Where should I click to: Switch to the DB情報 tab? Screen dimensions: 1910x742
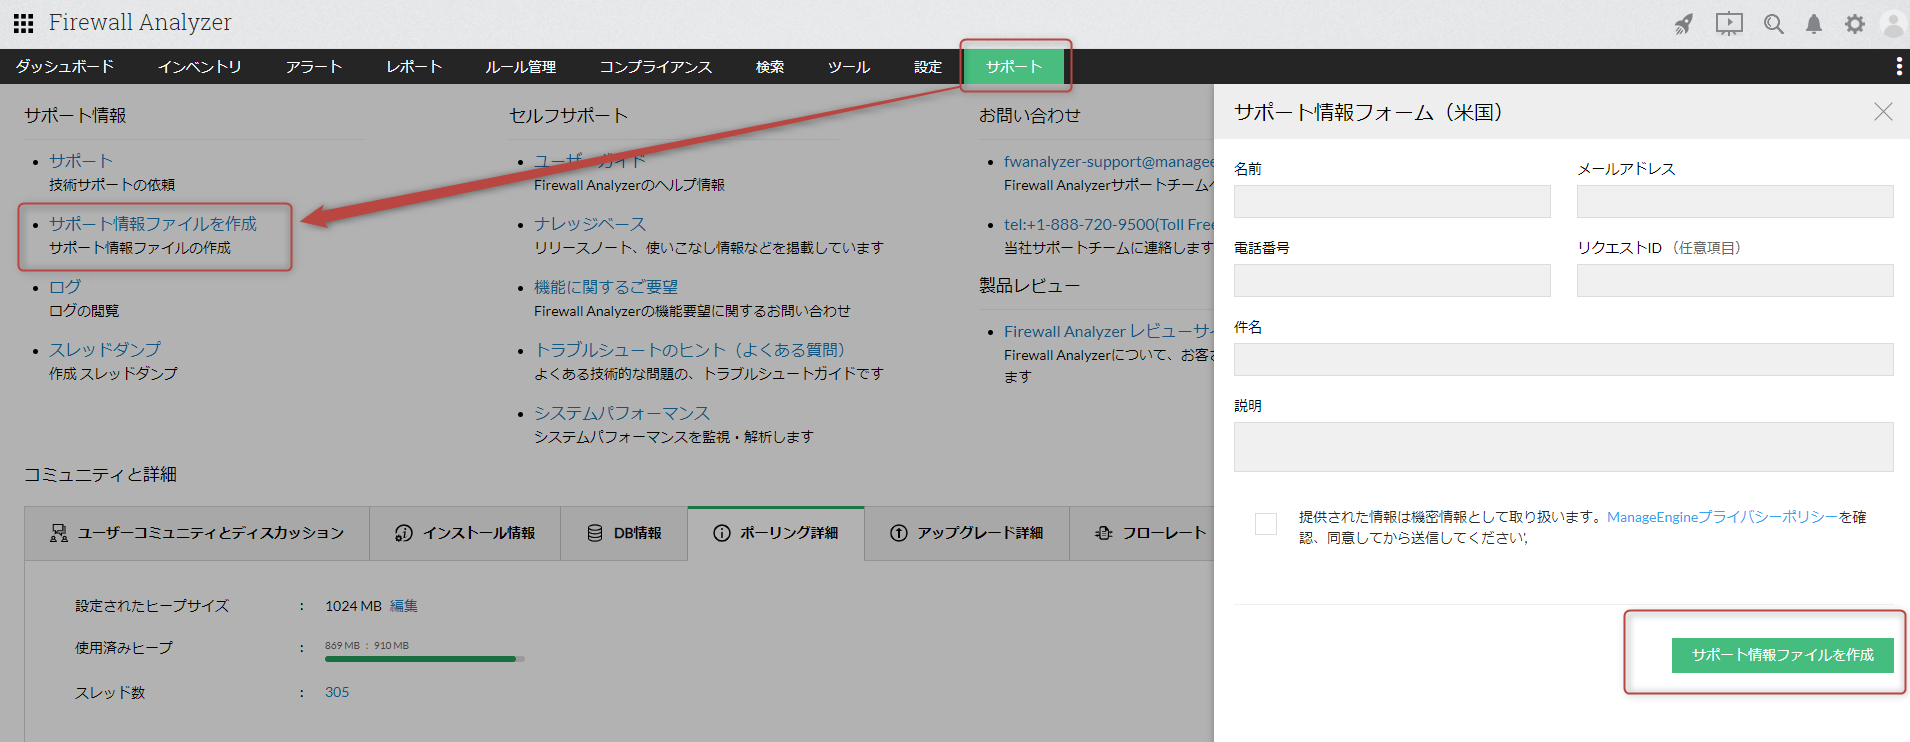(625, 533)
